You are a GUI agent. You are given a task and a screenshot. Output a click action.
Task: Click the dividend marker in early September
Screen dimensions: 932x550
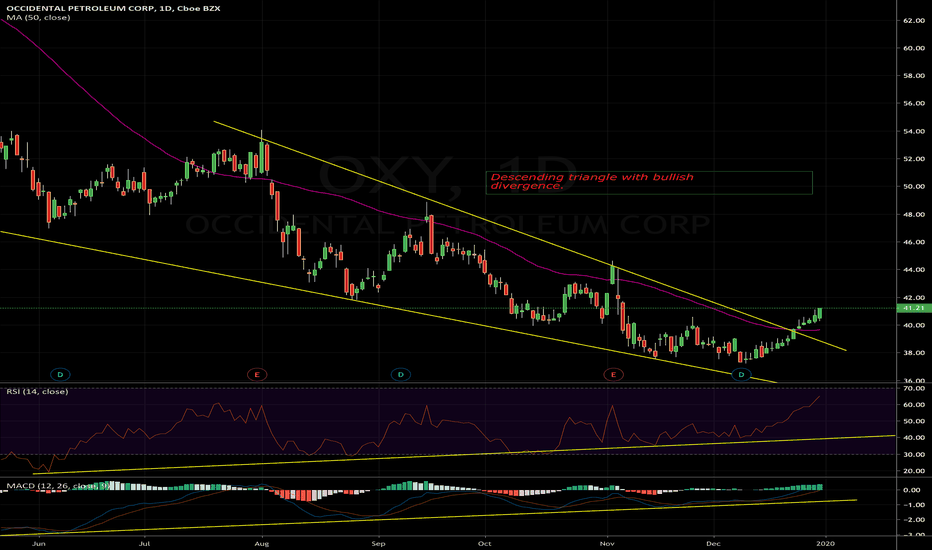(x=401, y=375)
